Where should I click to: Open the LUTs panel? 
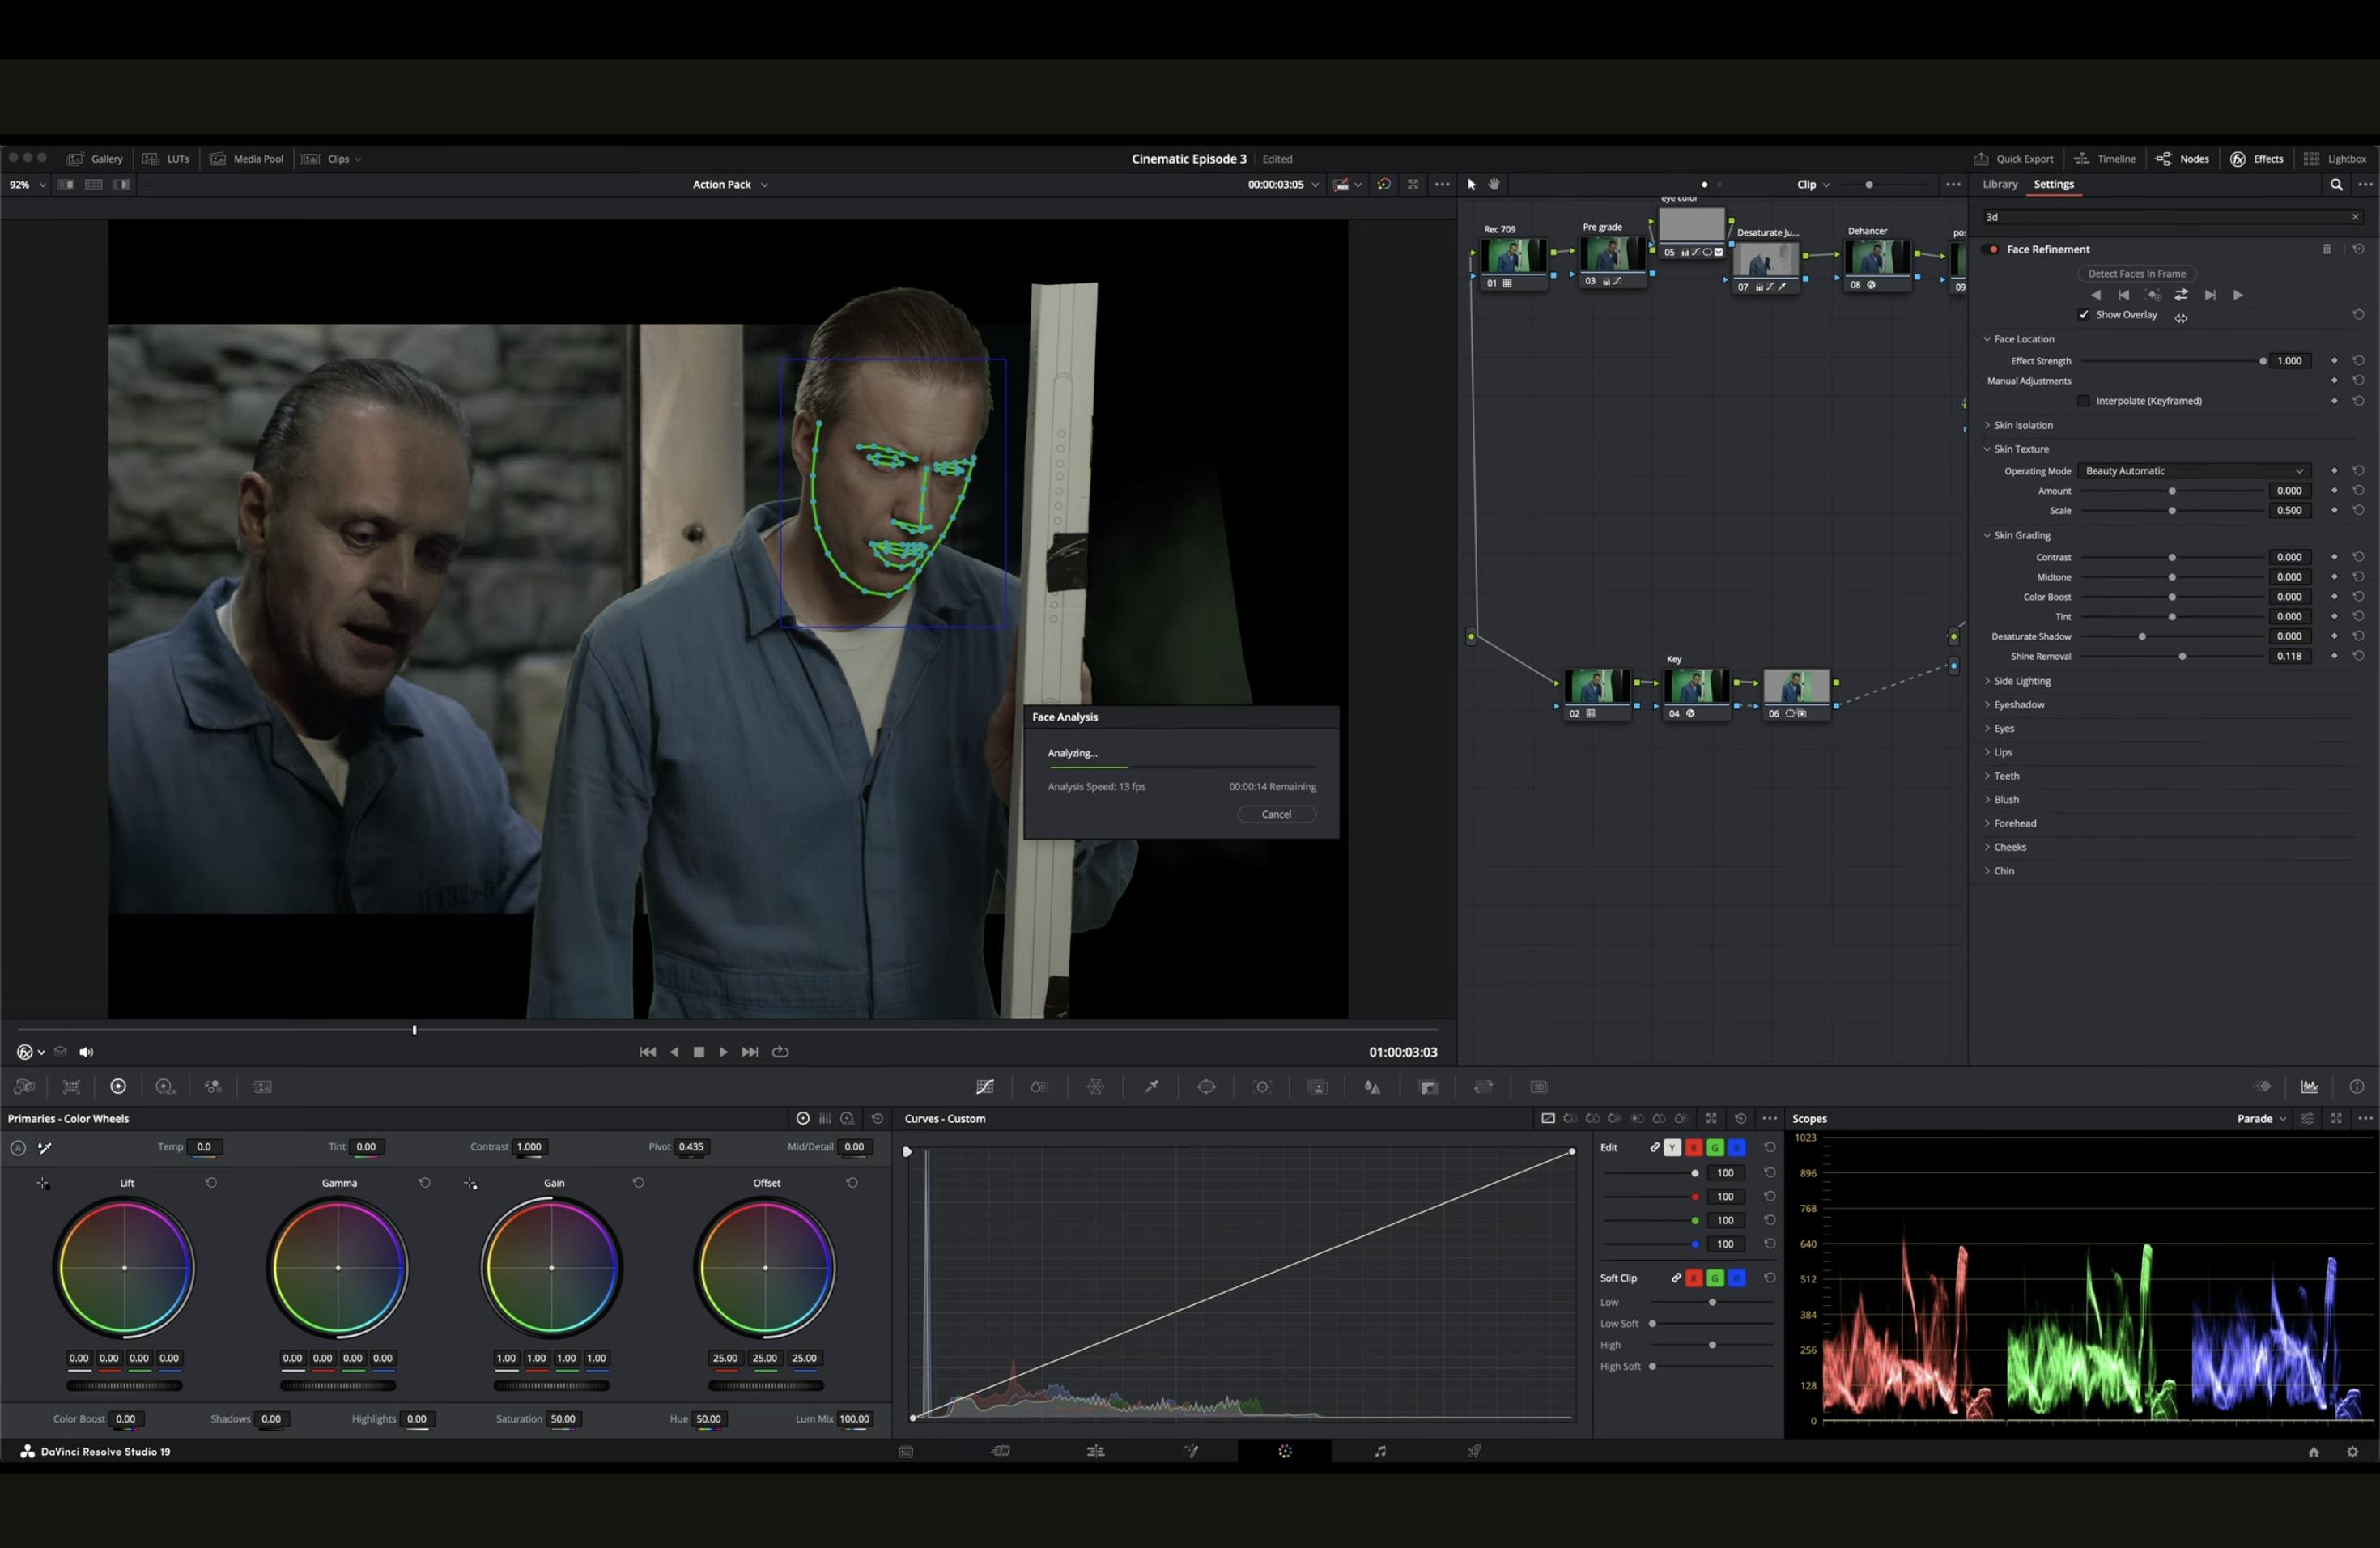click(x=166, y=159)
